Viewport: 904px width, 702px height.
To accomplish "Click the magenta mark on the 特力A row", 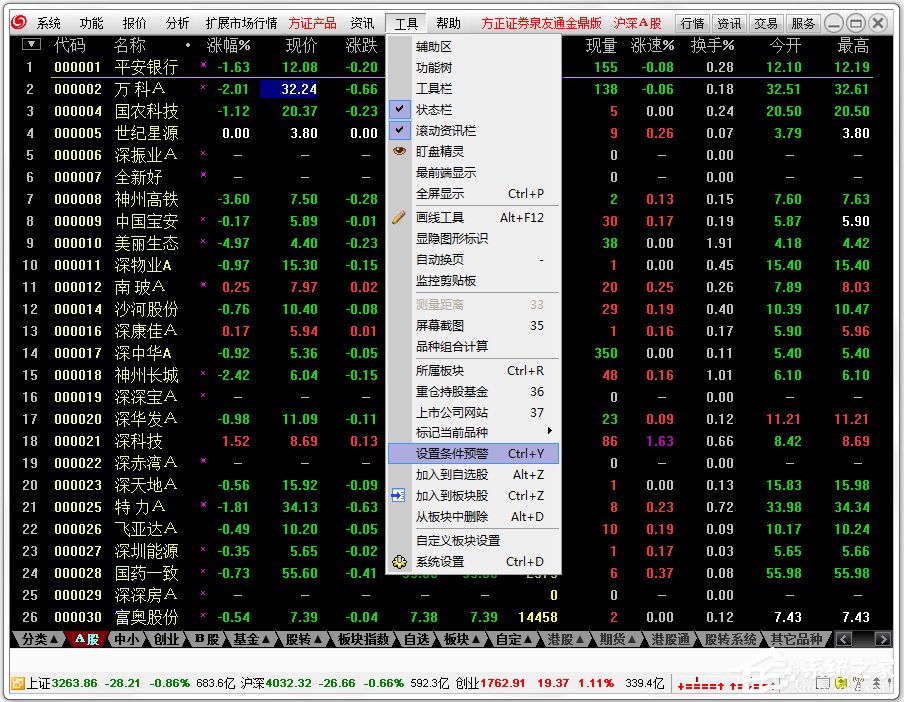I will [x=203, y=505].
